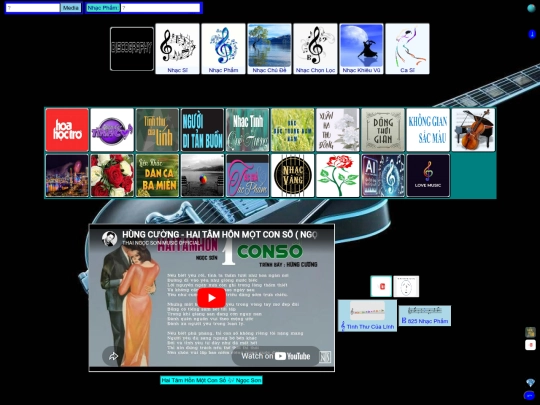
Task: Open the Người Di Tản Buồn tile
Action: (x=202, y=130)
